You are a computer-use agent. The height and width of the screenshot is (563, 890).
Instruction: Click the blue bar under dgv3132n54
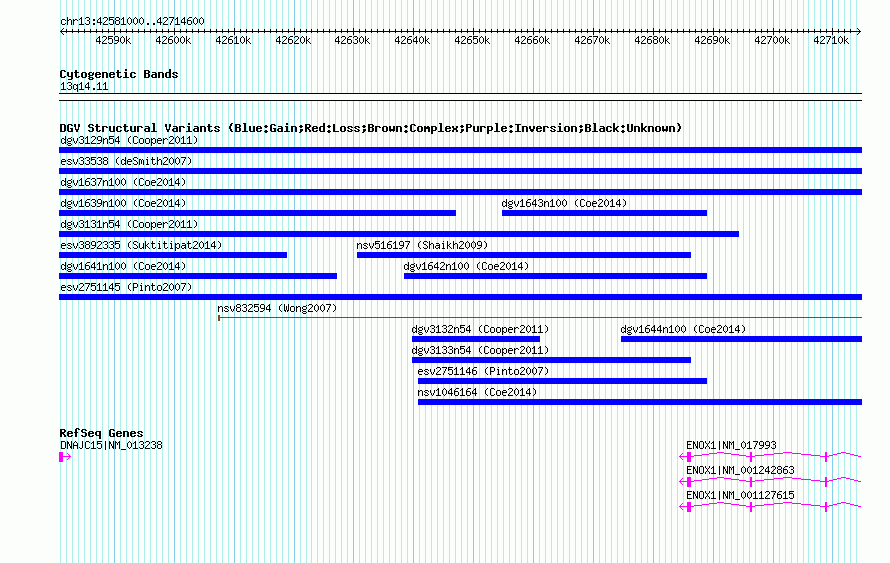click(x=476, y=339)
